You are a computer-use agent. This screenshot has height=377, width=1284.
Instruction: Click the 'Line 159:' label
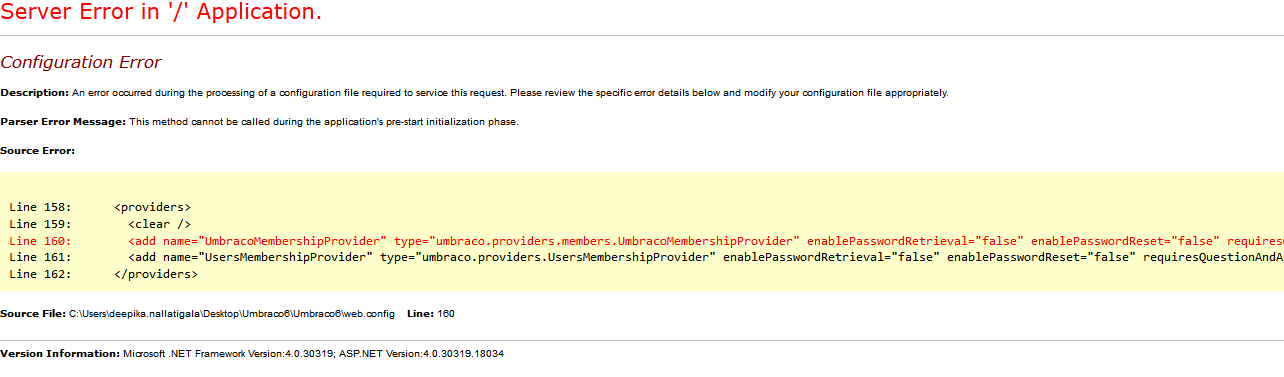click(40, 224)
